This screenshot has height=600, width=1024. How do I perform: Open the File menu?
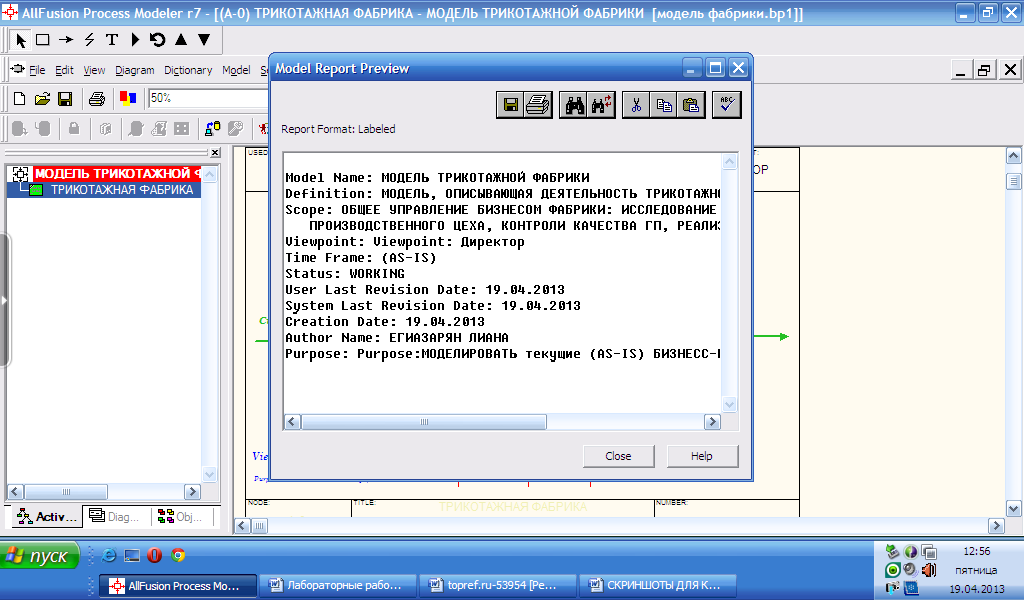coord(37,70)
